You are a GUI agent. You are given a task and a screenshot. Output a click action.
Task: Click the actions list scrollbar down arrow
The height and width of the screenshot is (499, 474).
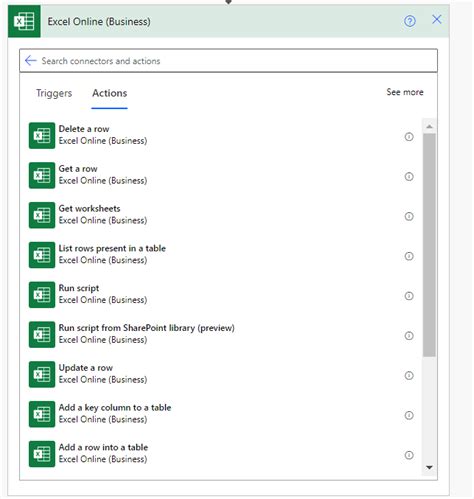[x=429, y=467]
